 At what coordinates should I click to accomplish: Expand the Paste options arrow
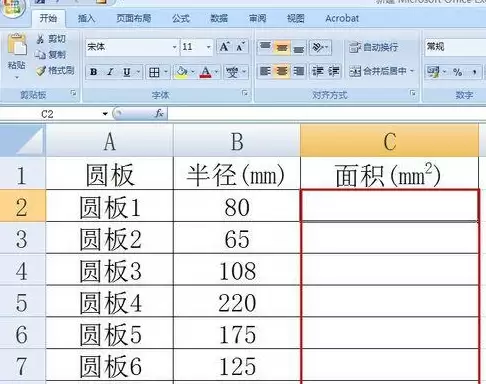17,78
